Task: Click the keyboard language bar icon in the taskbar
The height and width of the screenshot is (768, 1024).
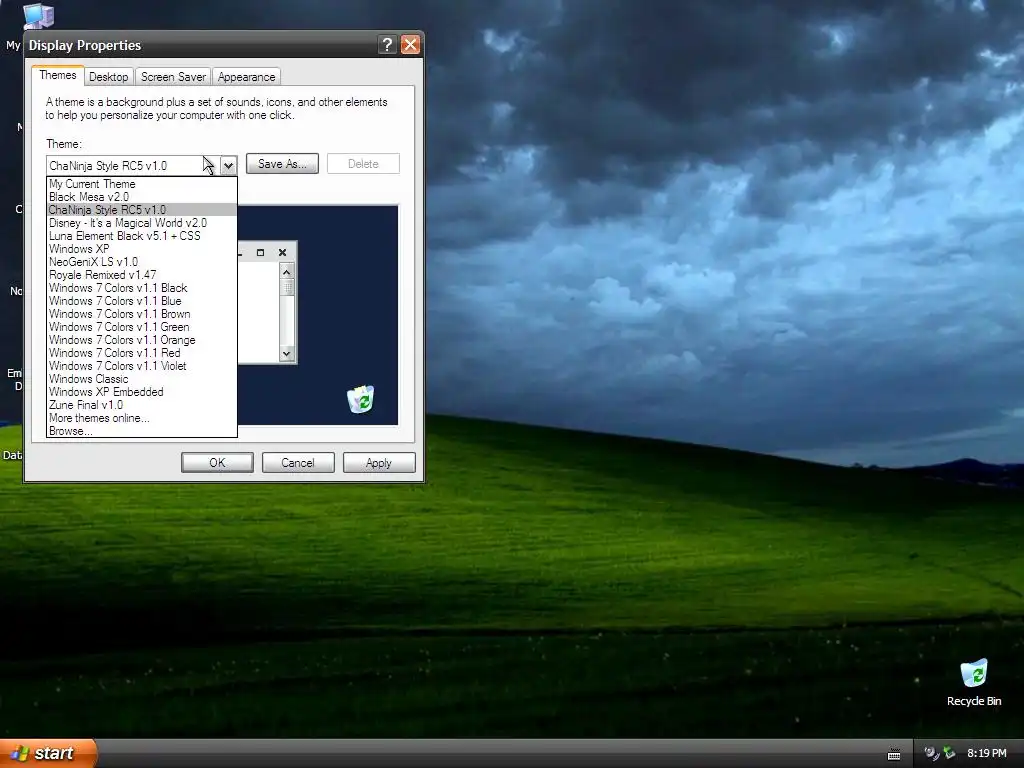Action: pos(894,754)
